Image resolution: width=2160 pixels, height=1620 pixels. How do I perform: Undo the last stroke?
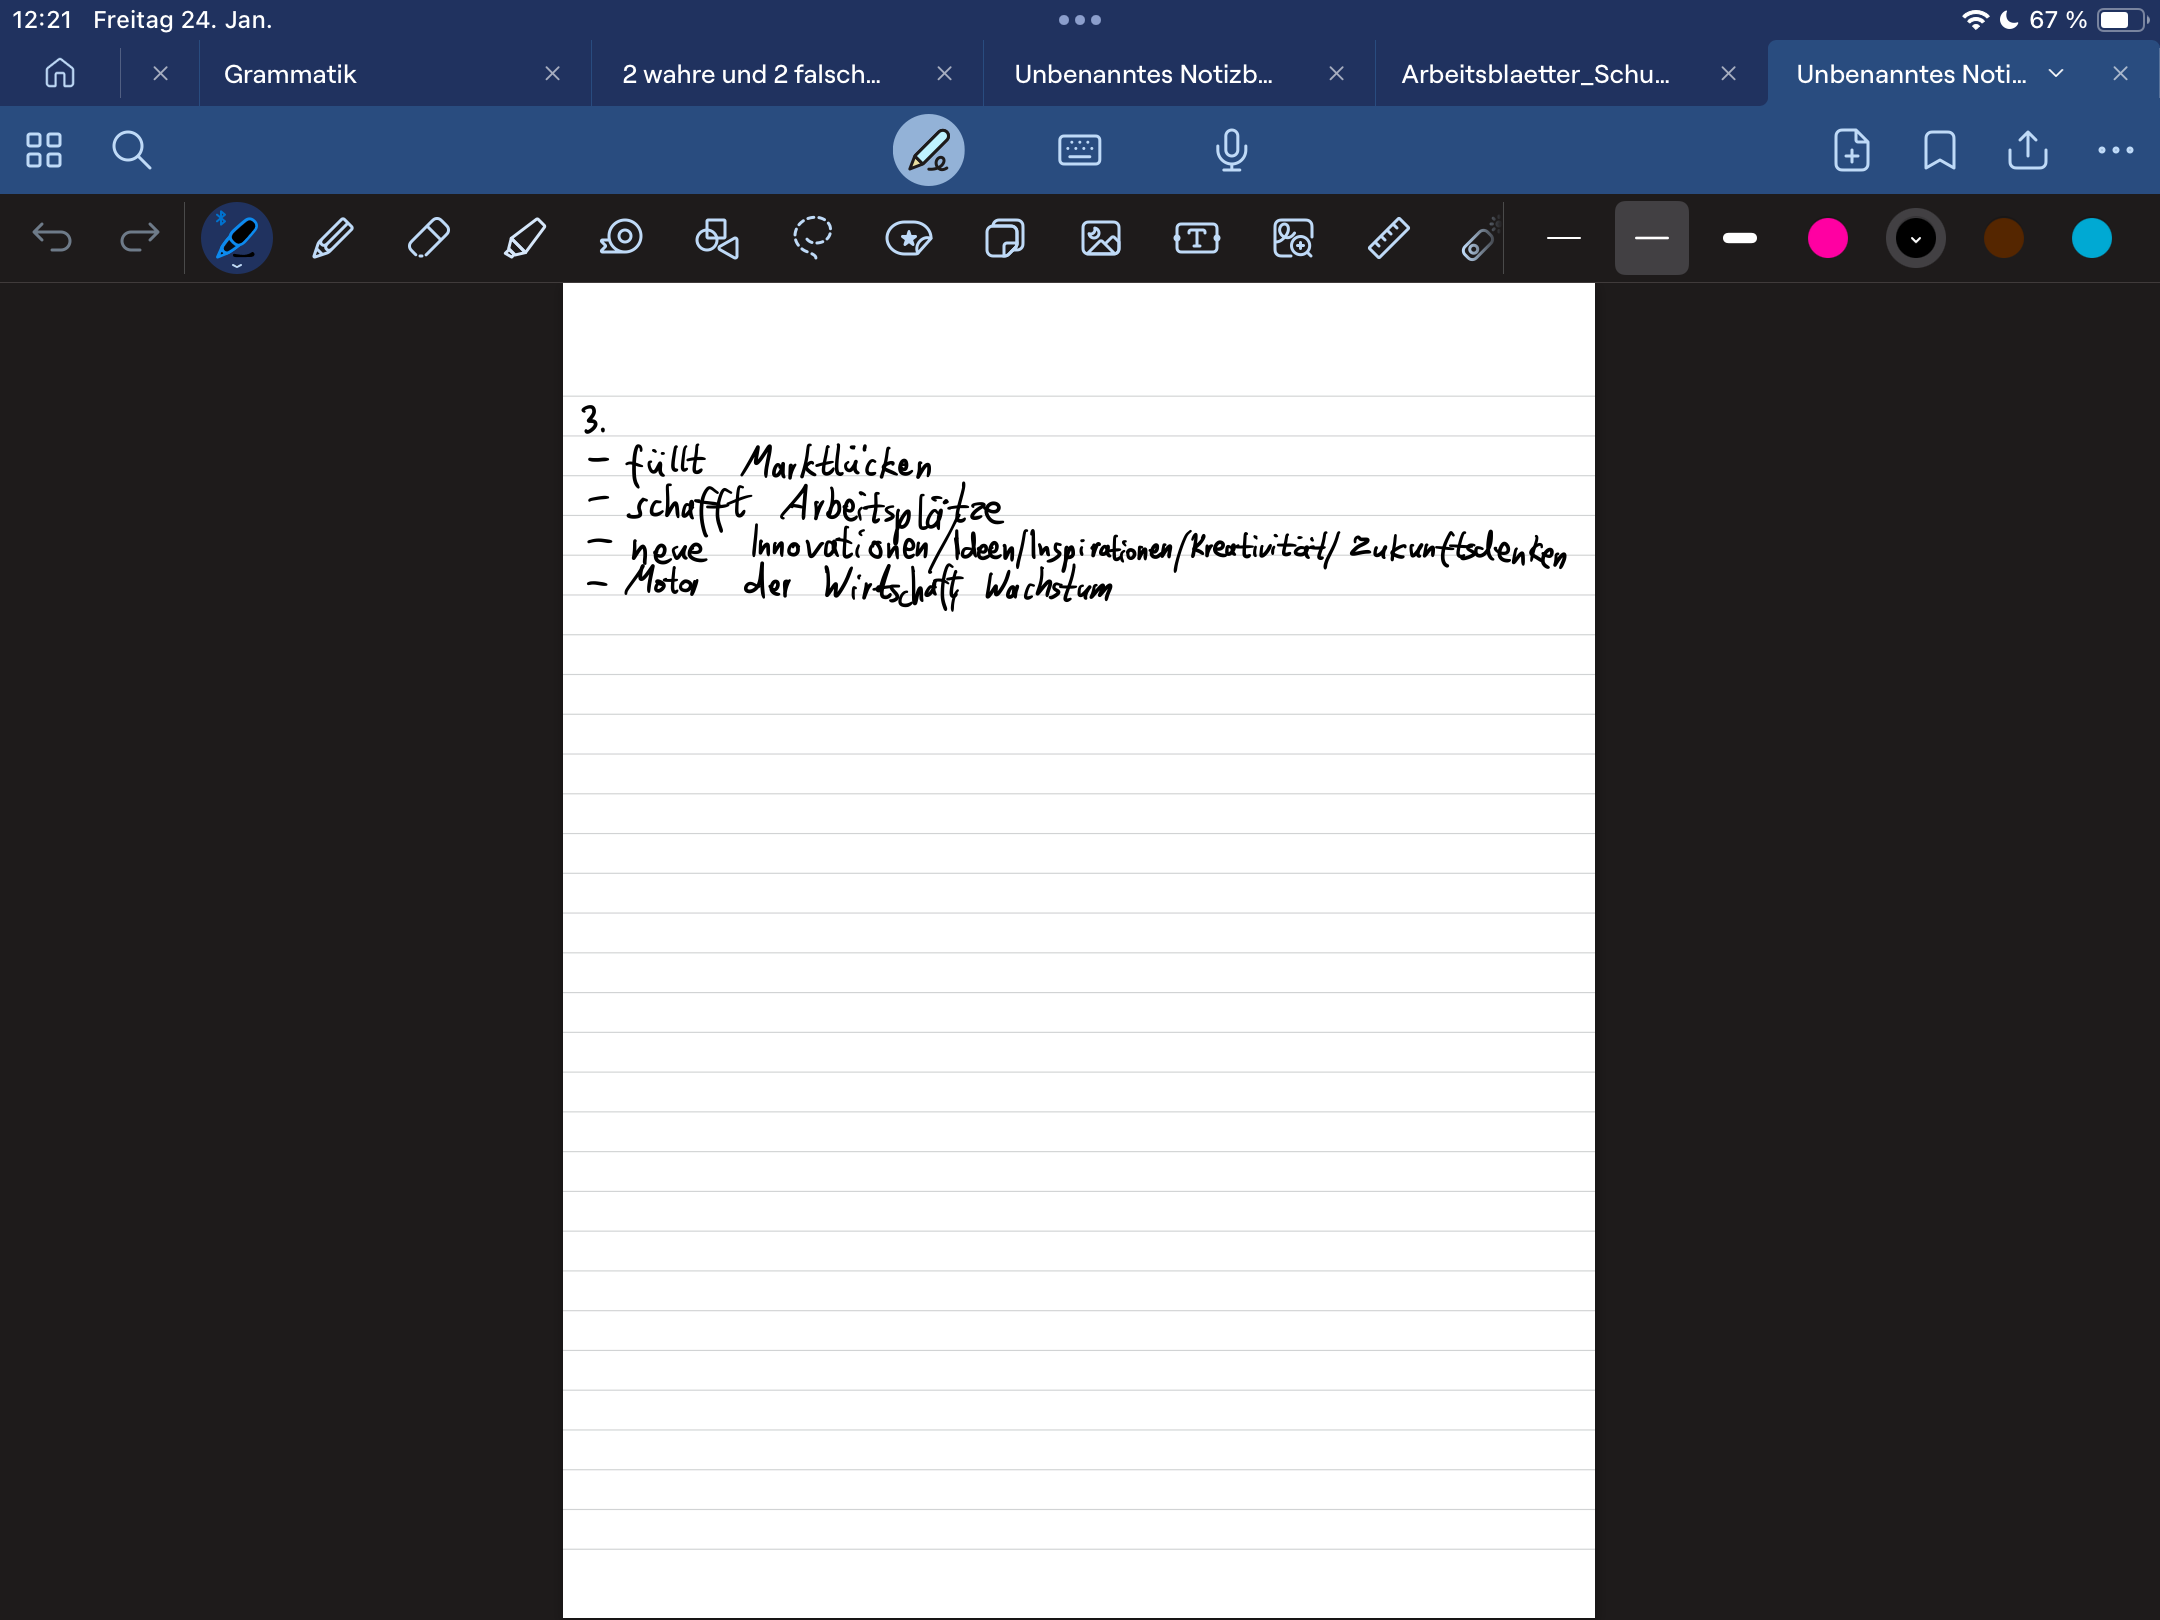52,238
